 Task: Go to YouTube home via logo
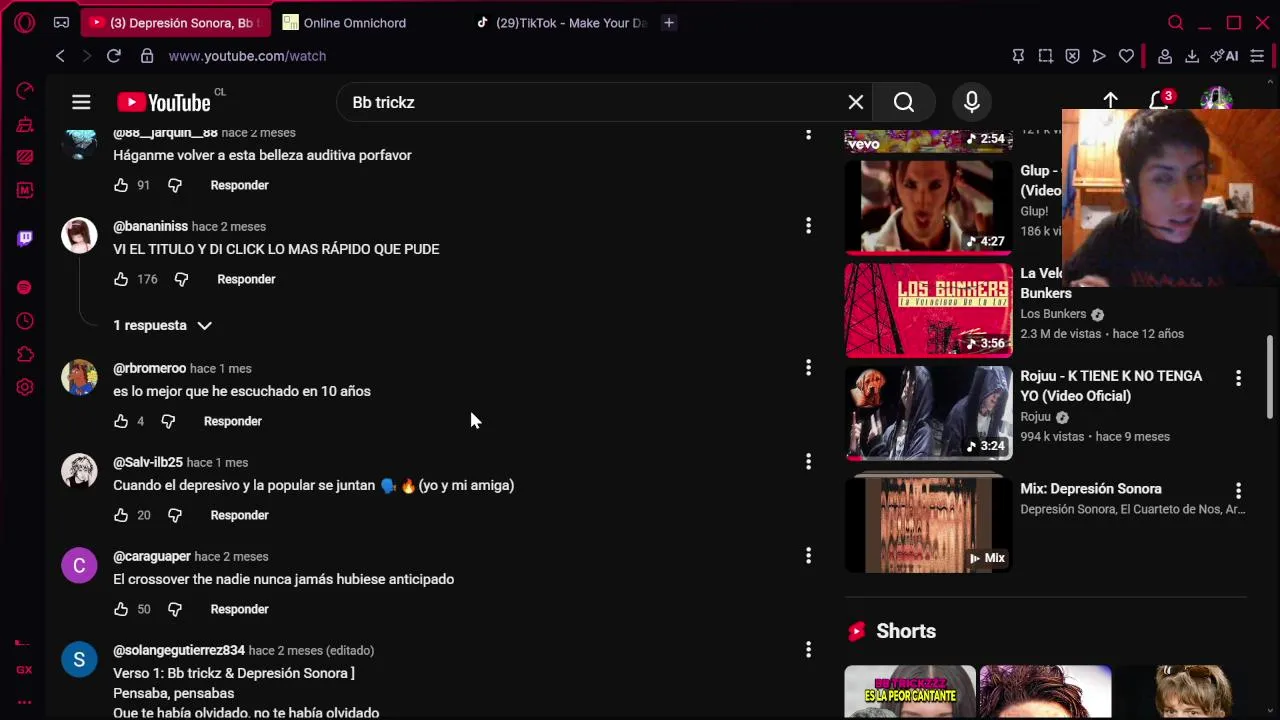(x=164, y=102)
